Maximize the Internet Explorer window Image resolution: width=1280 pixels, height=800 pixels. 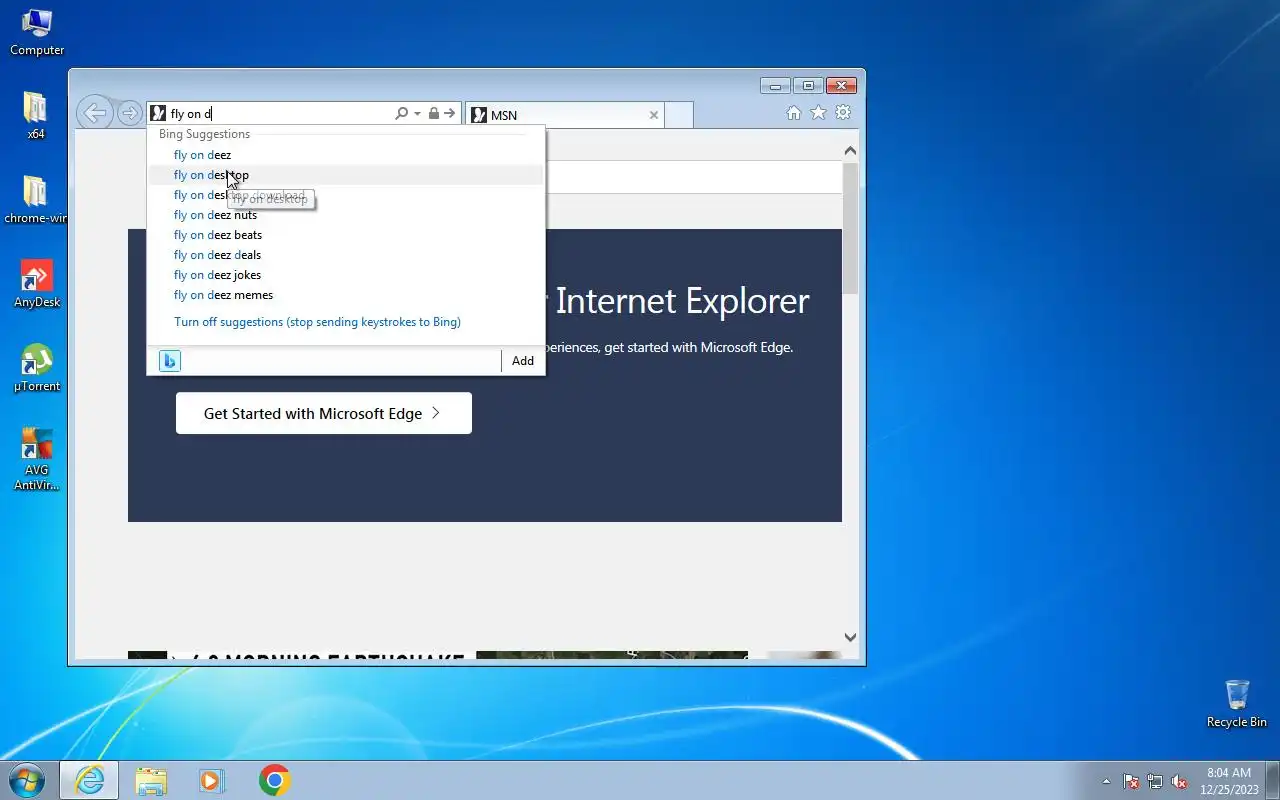808,86
